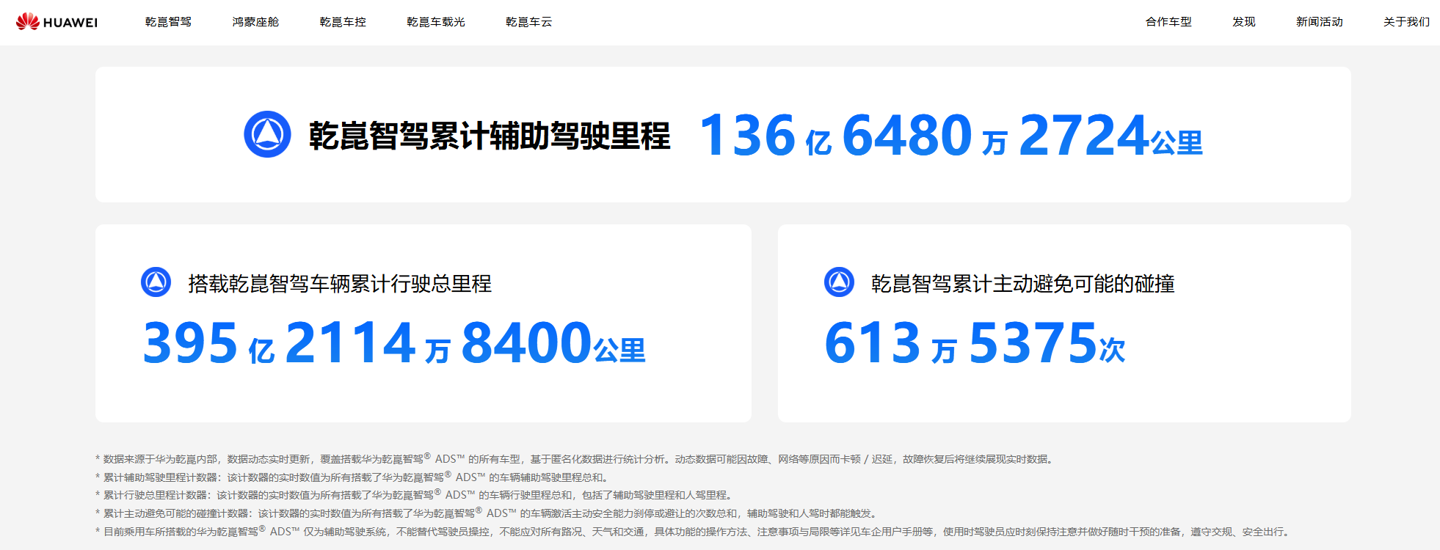Click the icon beside 乾崑智驾累计主动避免可能的碰撞
1440x550 pixels.
pos(839,283)
